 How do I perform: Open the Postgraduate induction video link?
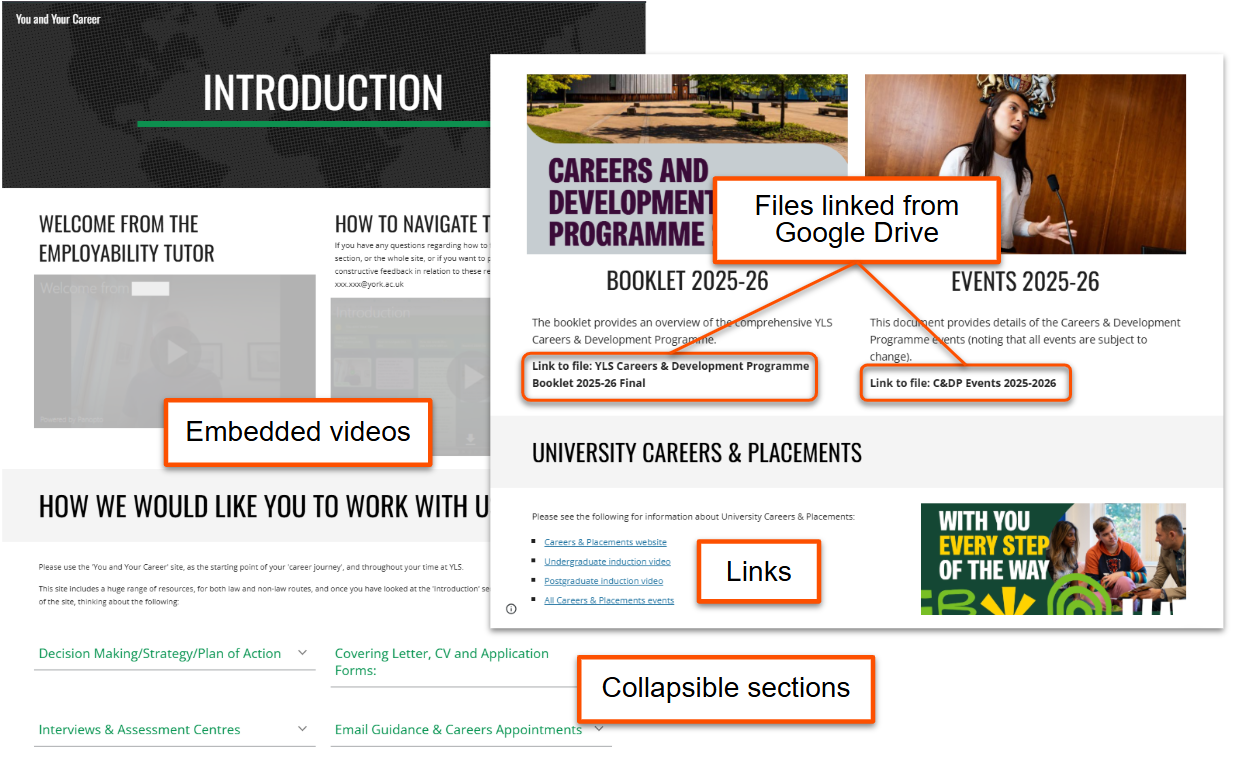[603, 581]
